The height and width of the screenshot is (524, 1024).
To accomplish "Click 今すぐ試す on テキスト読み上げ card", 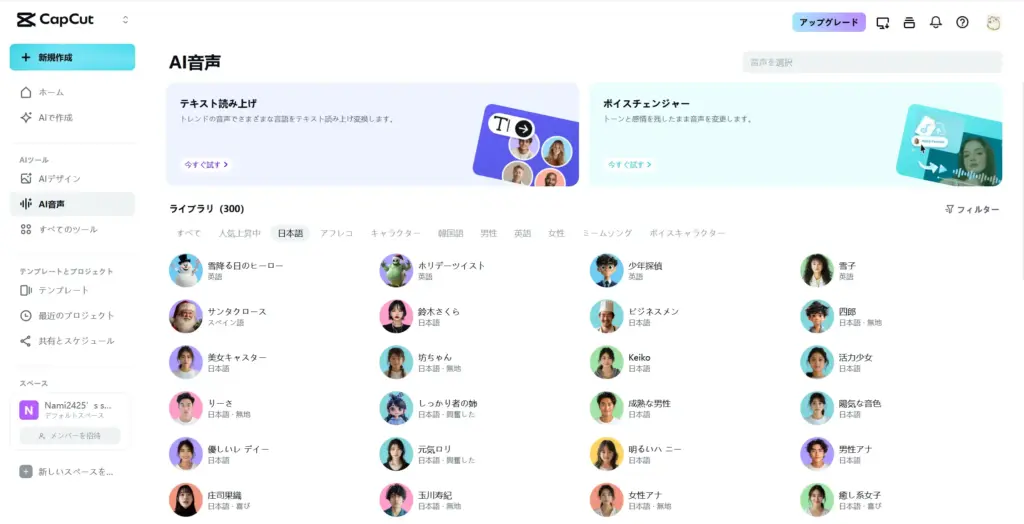I will click(x=205, y=164).
